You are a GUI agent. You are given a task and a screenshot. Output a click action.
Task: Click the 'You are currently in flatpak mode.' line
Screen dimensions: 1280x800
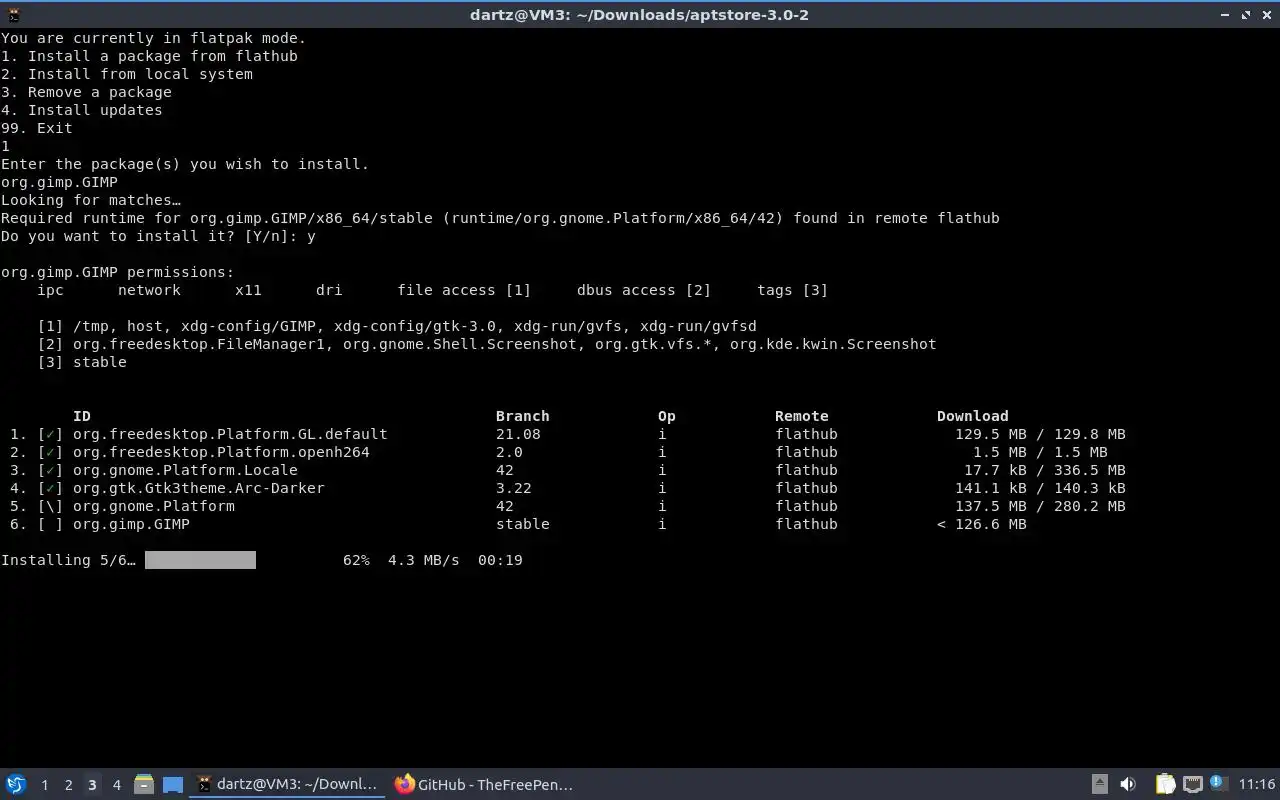154,38
